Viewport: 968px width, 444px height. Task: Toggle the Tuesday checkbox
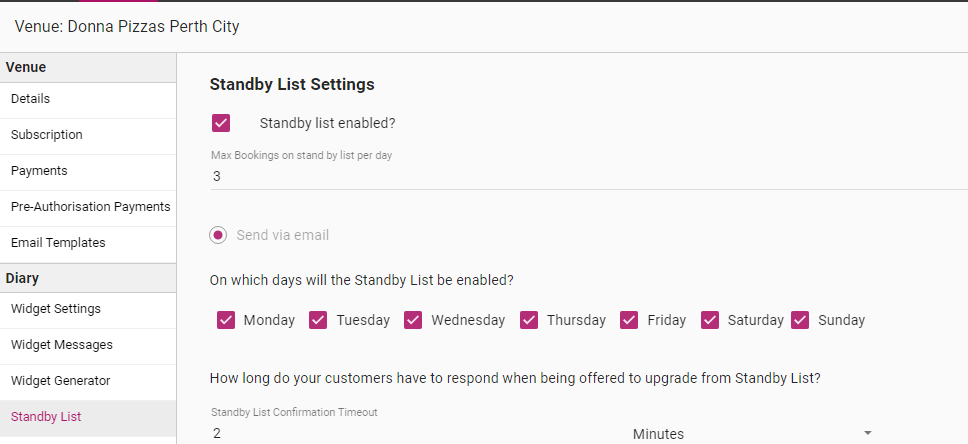click(x=318, y=320)
